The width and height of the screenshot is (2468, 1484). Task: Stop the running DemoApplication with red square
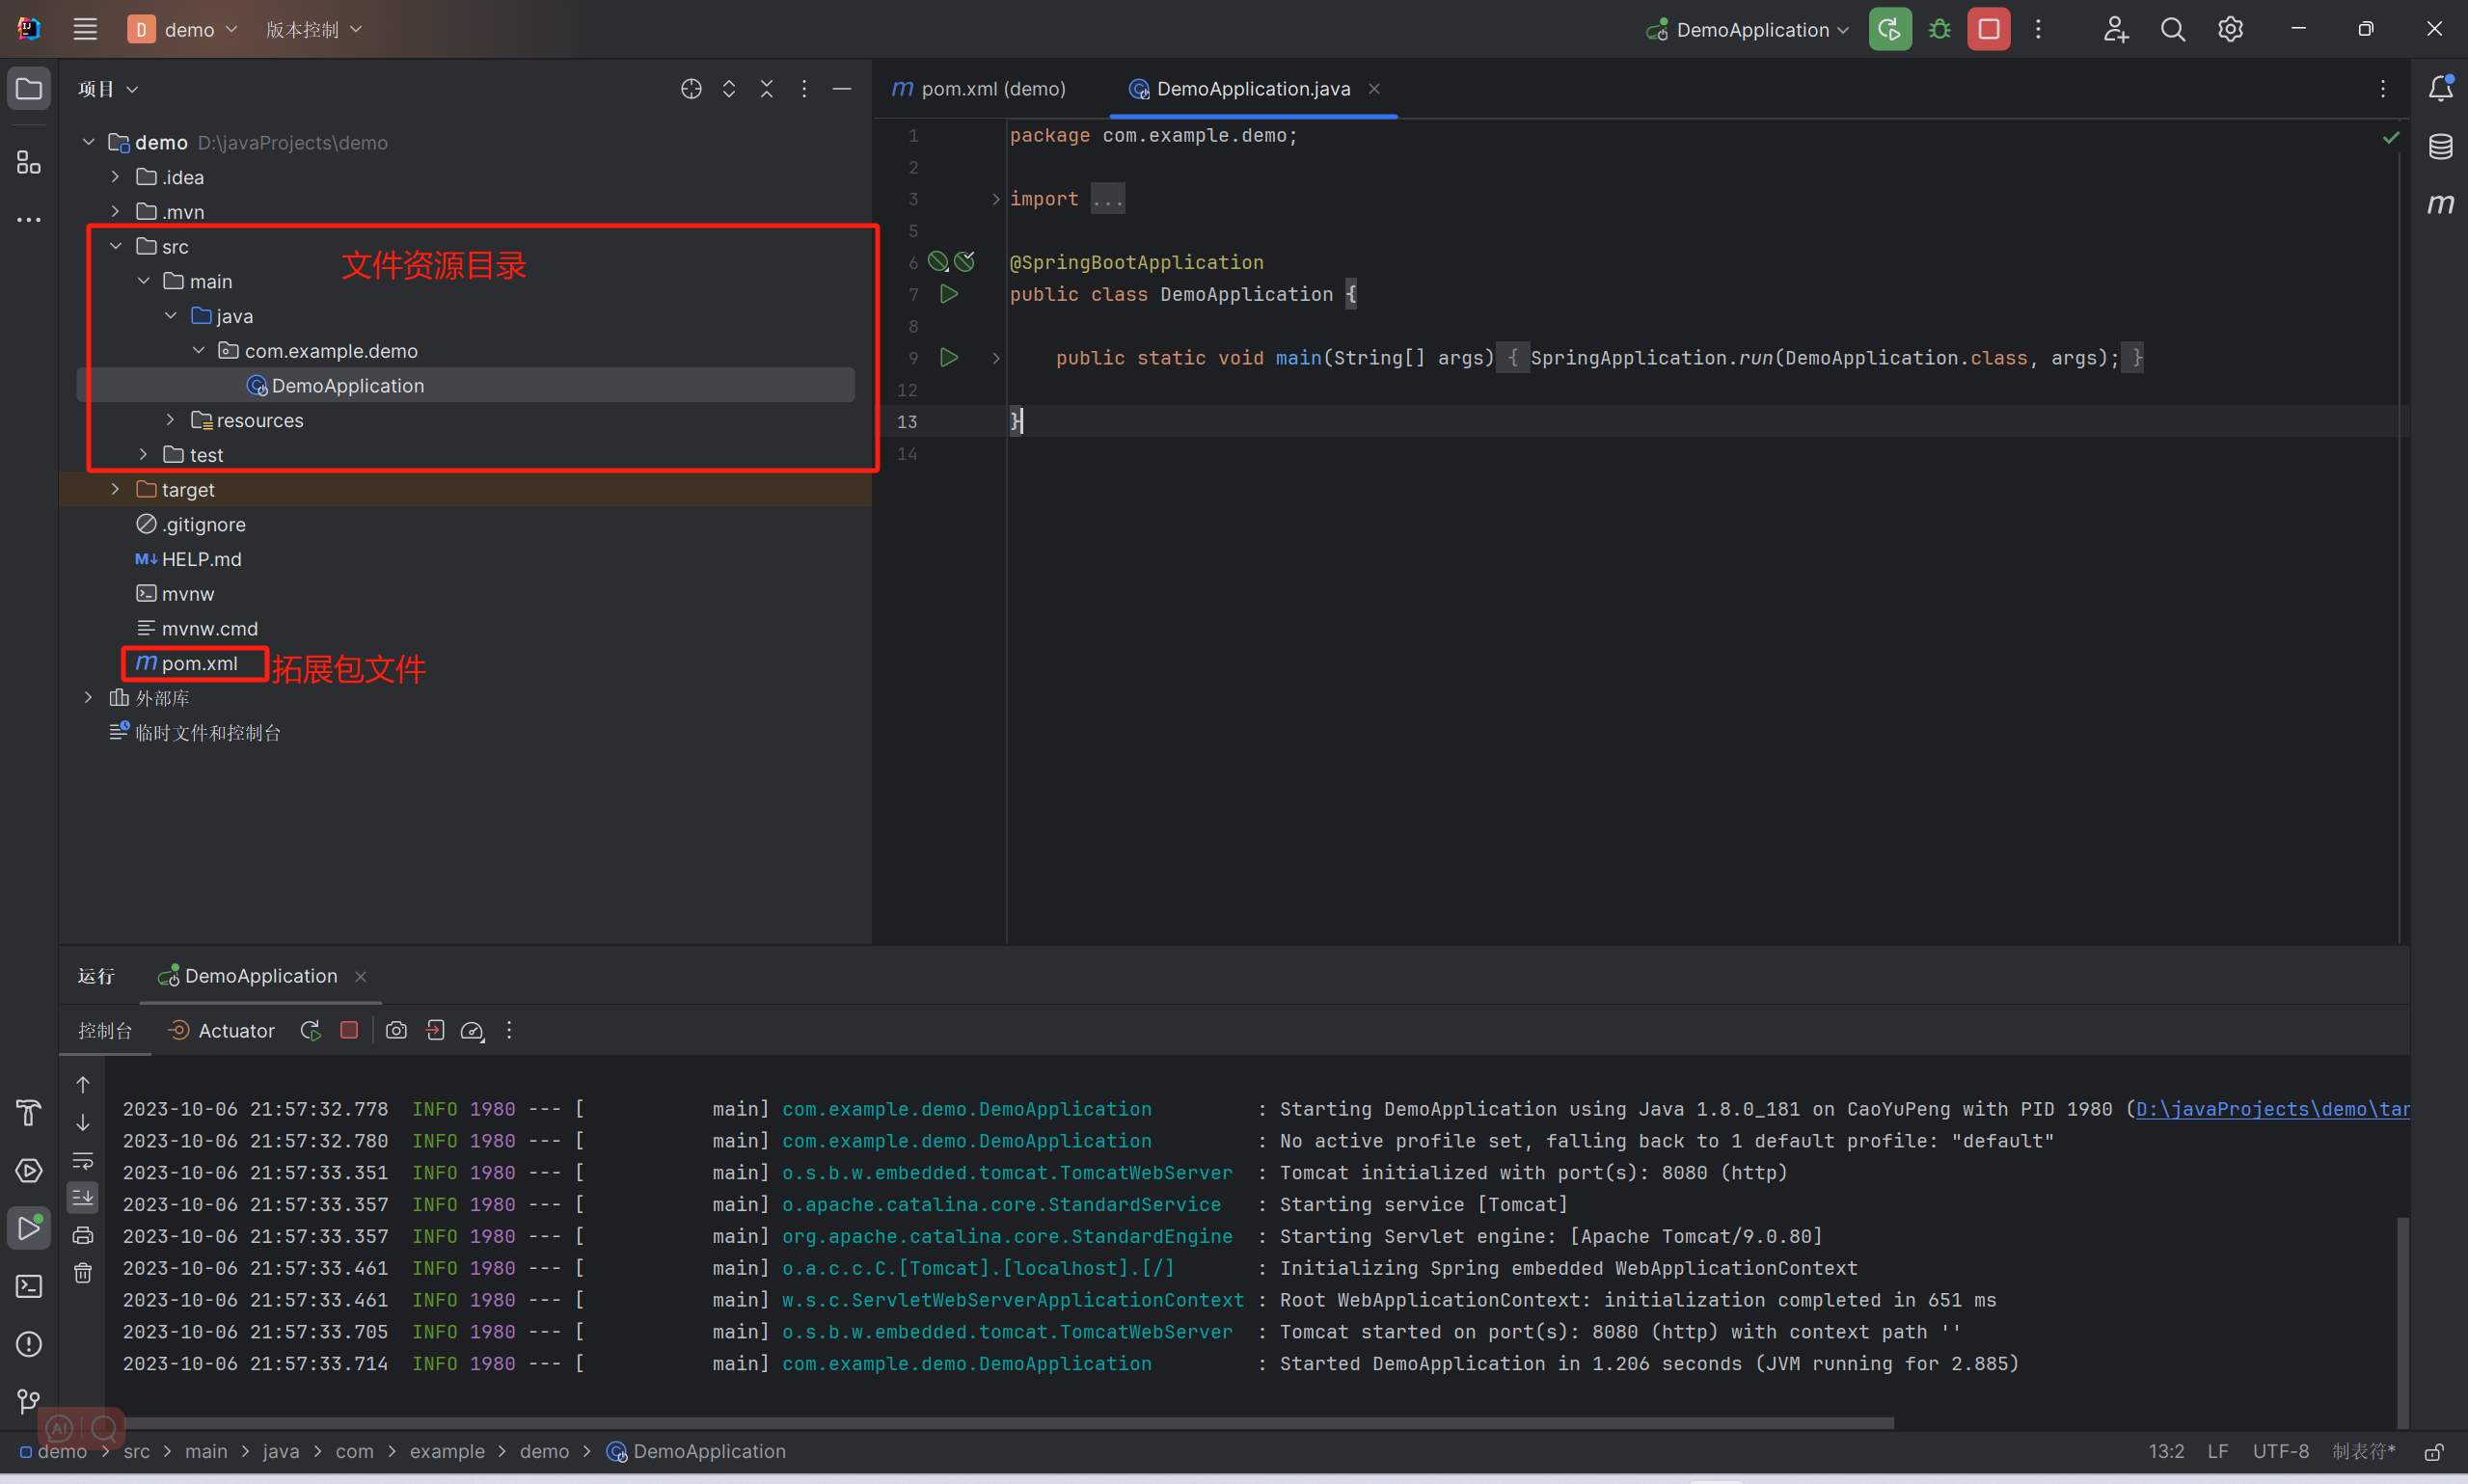pos(1988,30)
